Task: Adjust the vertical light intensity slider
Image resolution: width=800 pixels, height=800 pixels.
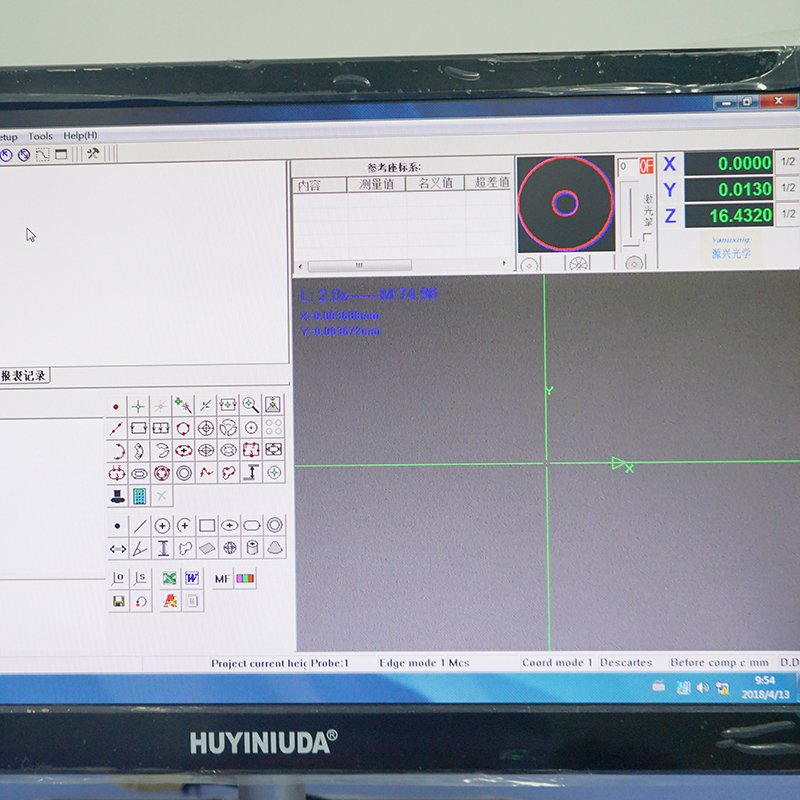Action: (x=630, y=214)
